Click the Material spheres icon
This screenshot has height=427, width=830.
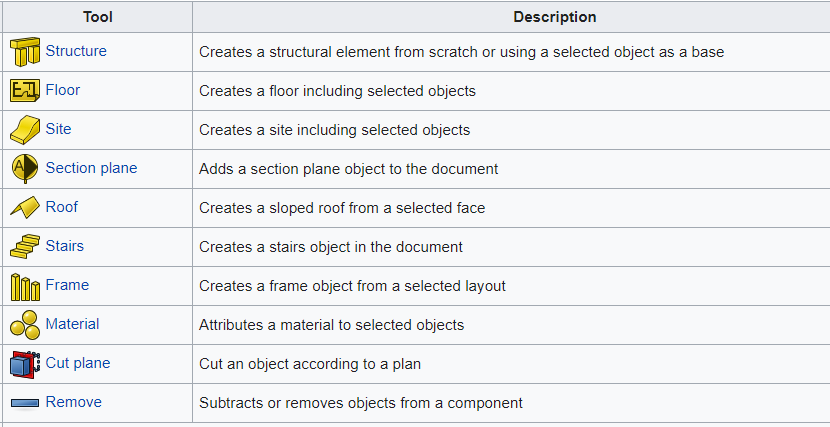coord(25,325)
